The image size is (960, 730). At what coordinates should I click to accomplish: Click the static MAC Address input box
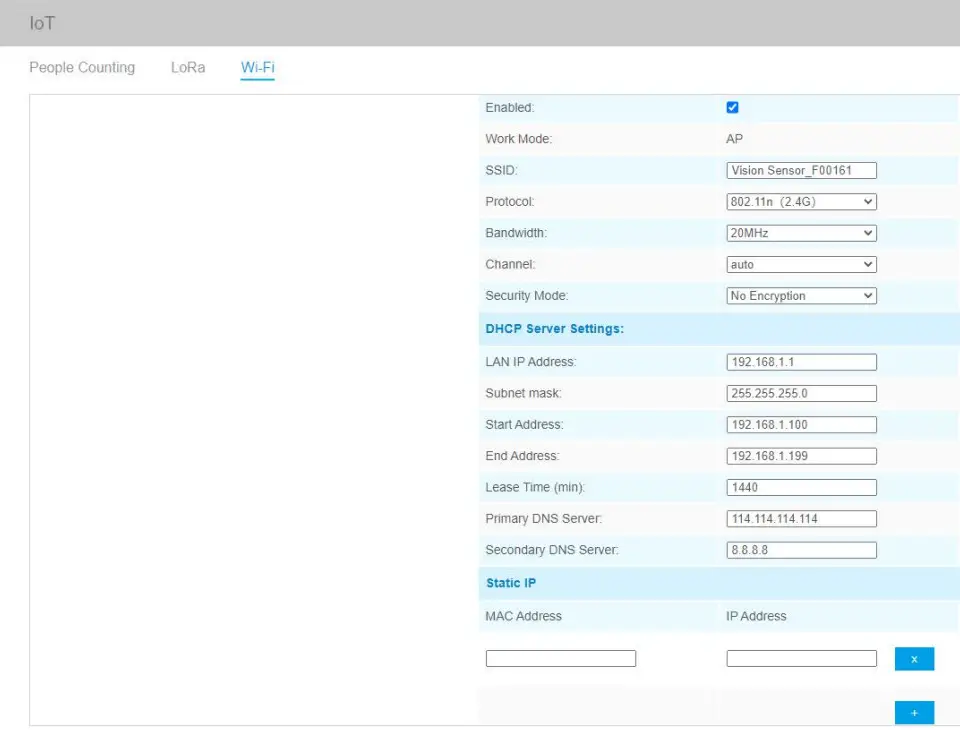[560, 659]
